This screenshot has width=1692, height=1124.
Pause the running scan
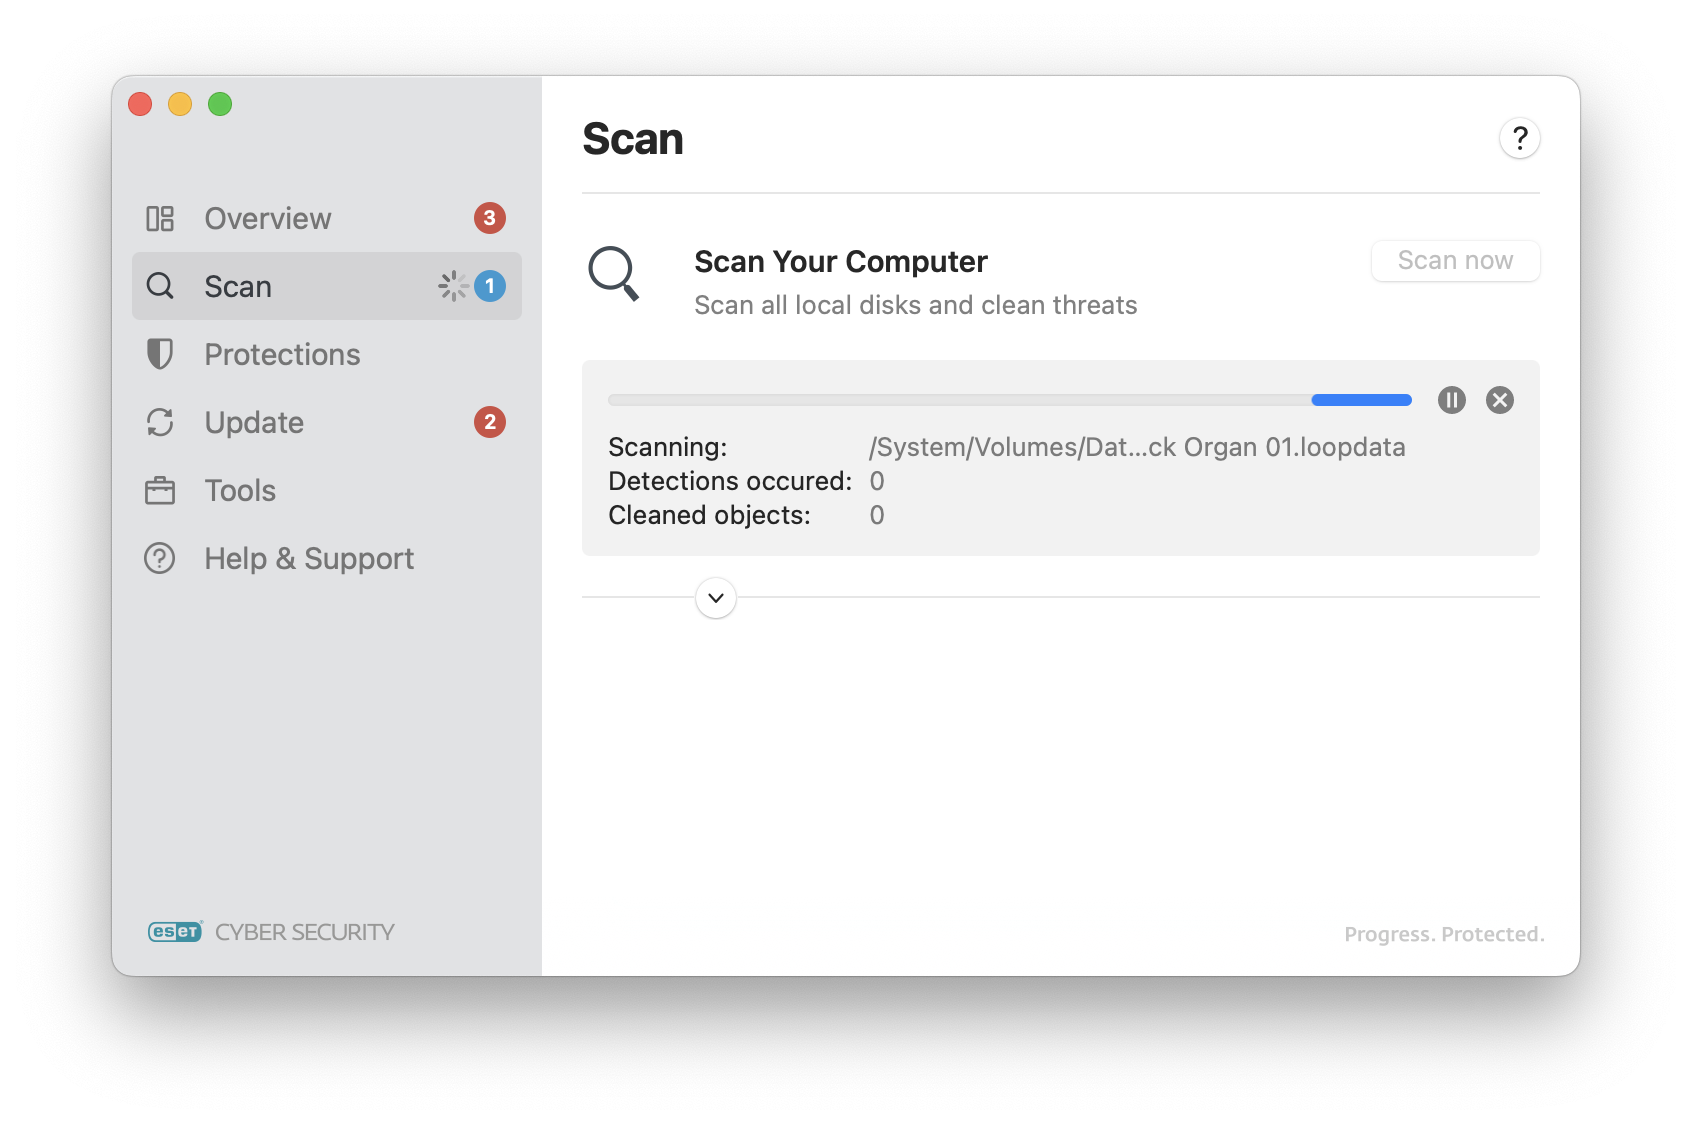coord(1451,400)
